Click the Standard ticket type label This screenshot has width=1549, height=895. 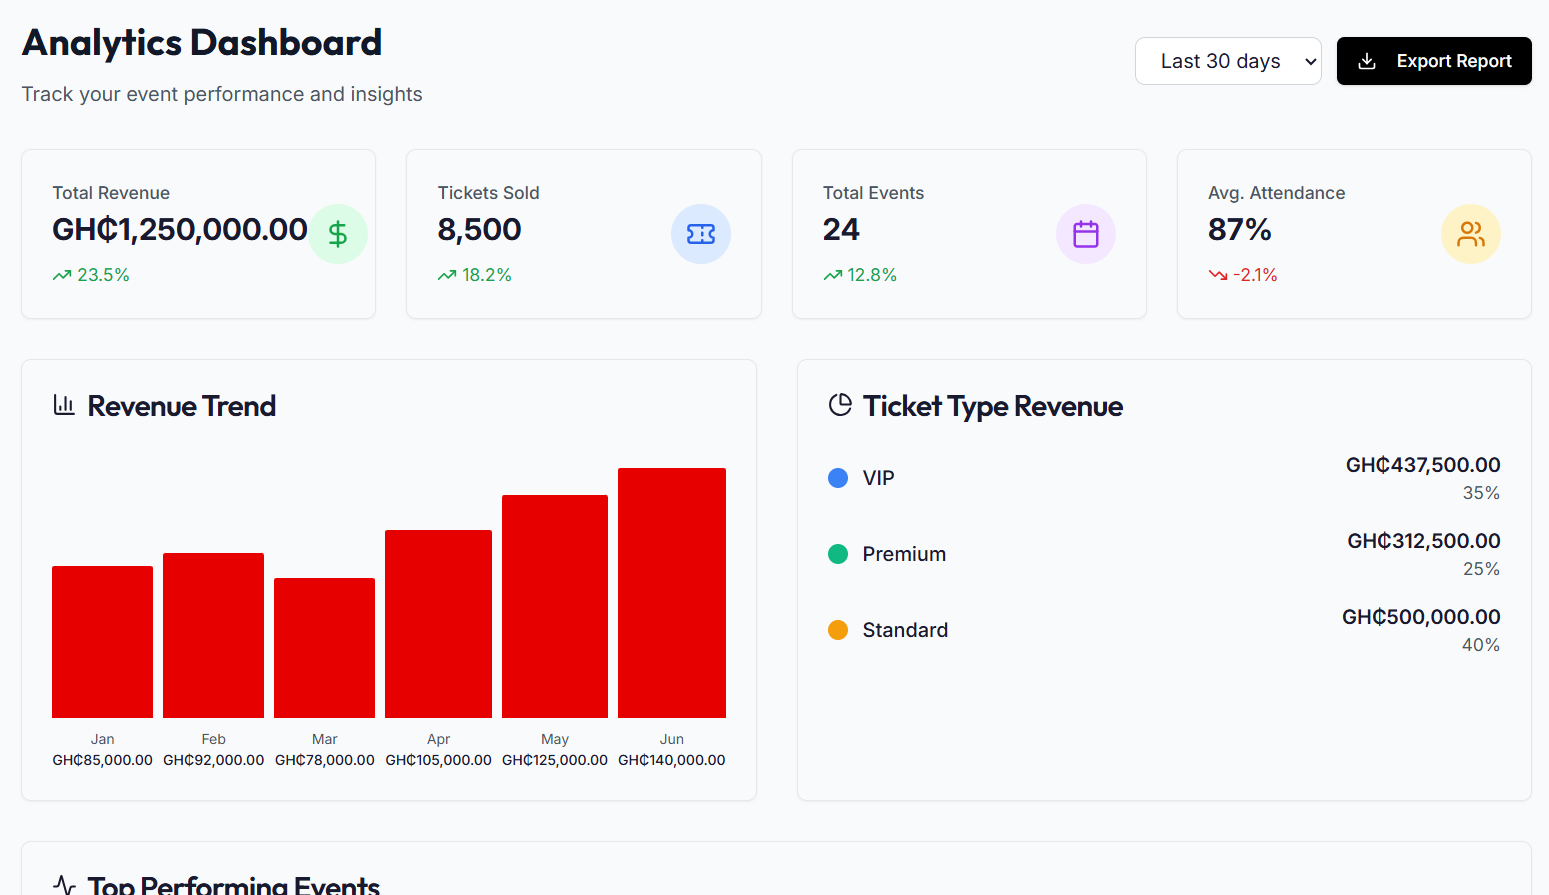pos(905,630)
